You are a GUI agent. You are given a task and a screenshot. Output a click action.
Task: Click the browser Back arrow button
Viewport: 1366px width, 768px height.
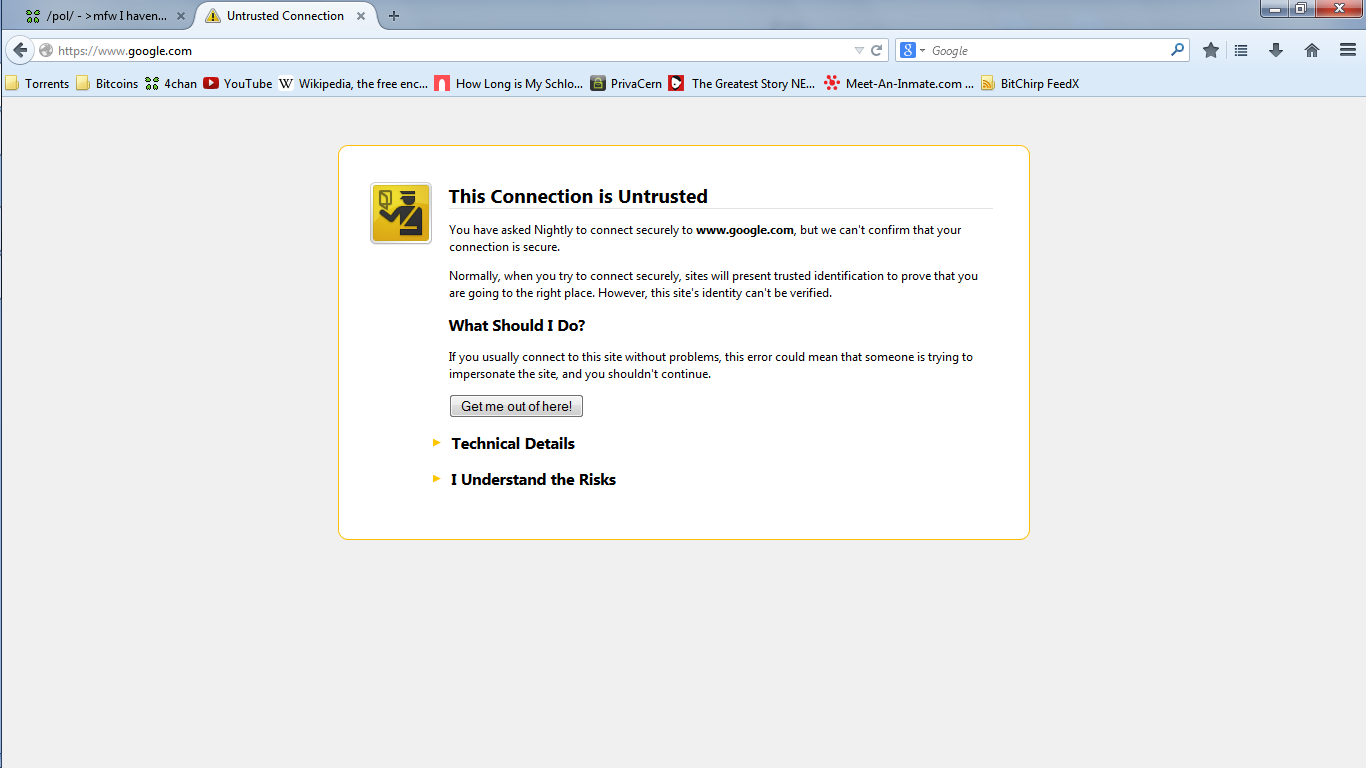[20, 50]
